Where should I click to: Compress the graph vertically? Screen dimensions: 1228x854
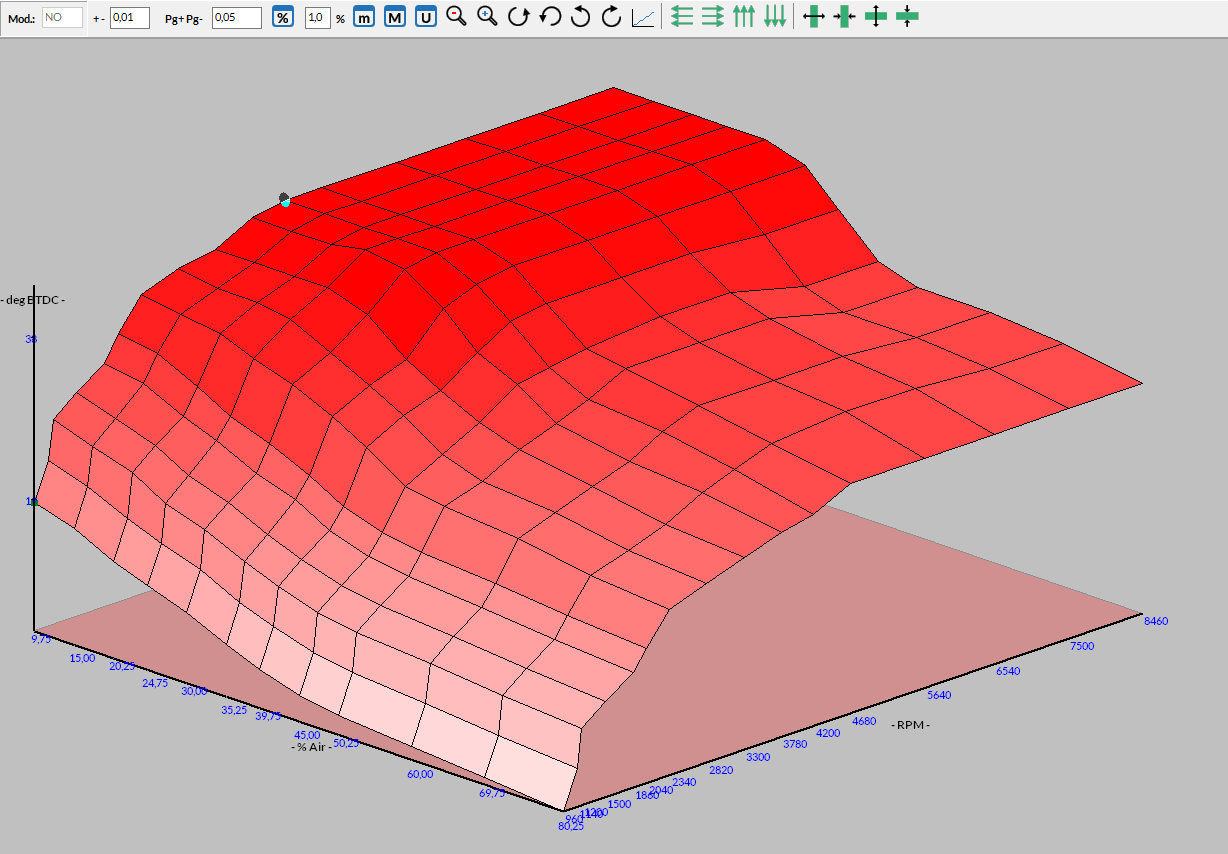(x=907, y=17)
